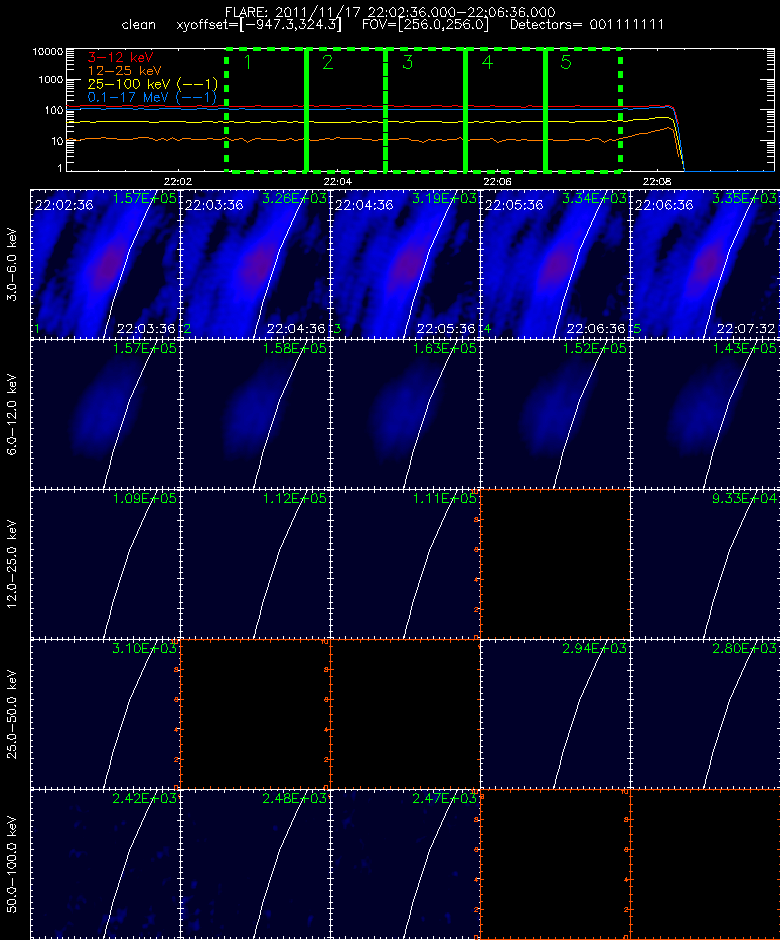
Task: Click the solid green divider between intervals 4 and 5
Action: click(546, 110)
